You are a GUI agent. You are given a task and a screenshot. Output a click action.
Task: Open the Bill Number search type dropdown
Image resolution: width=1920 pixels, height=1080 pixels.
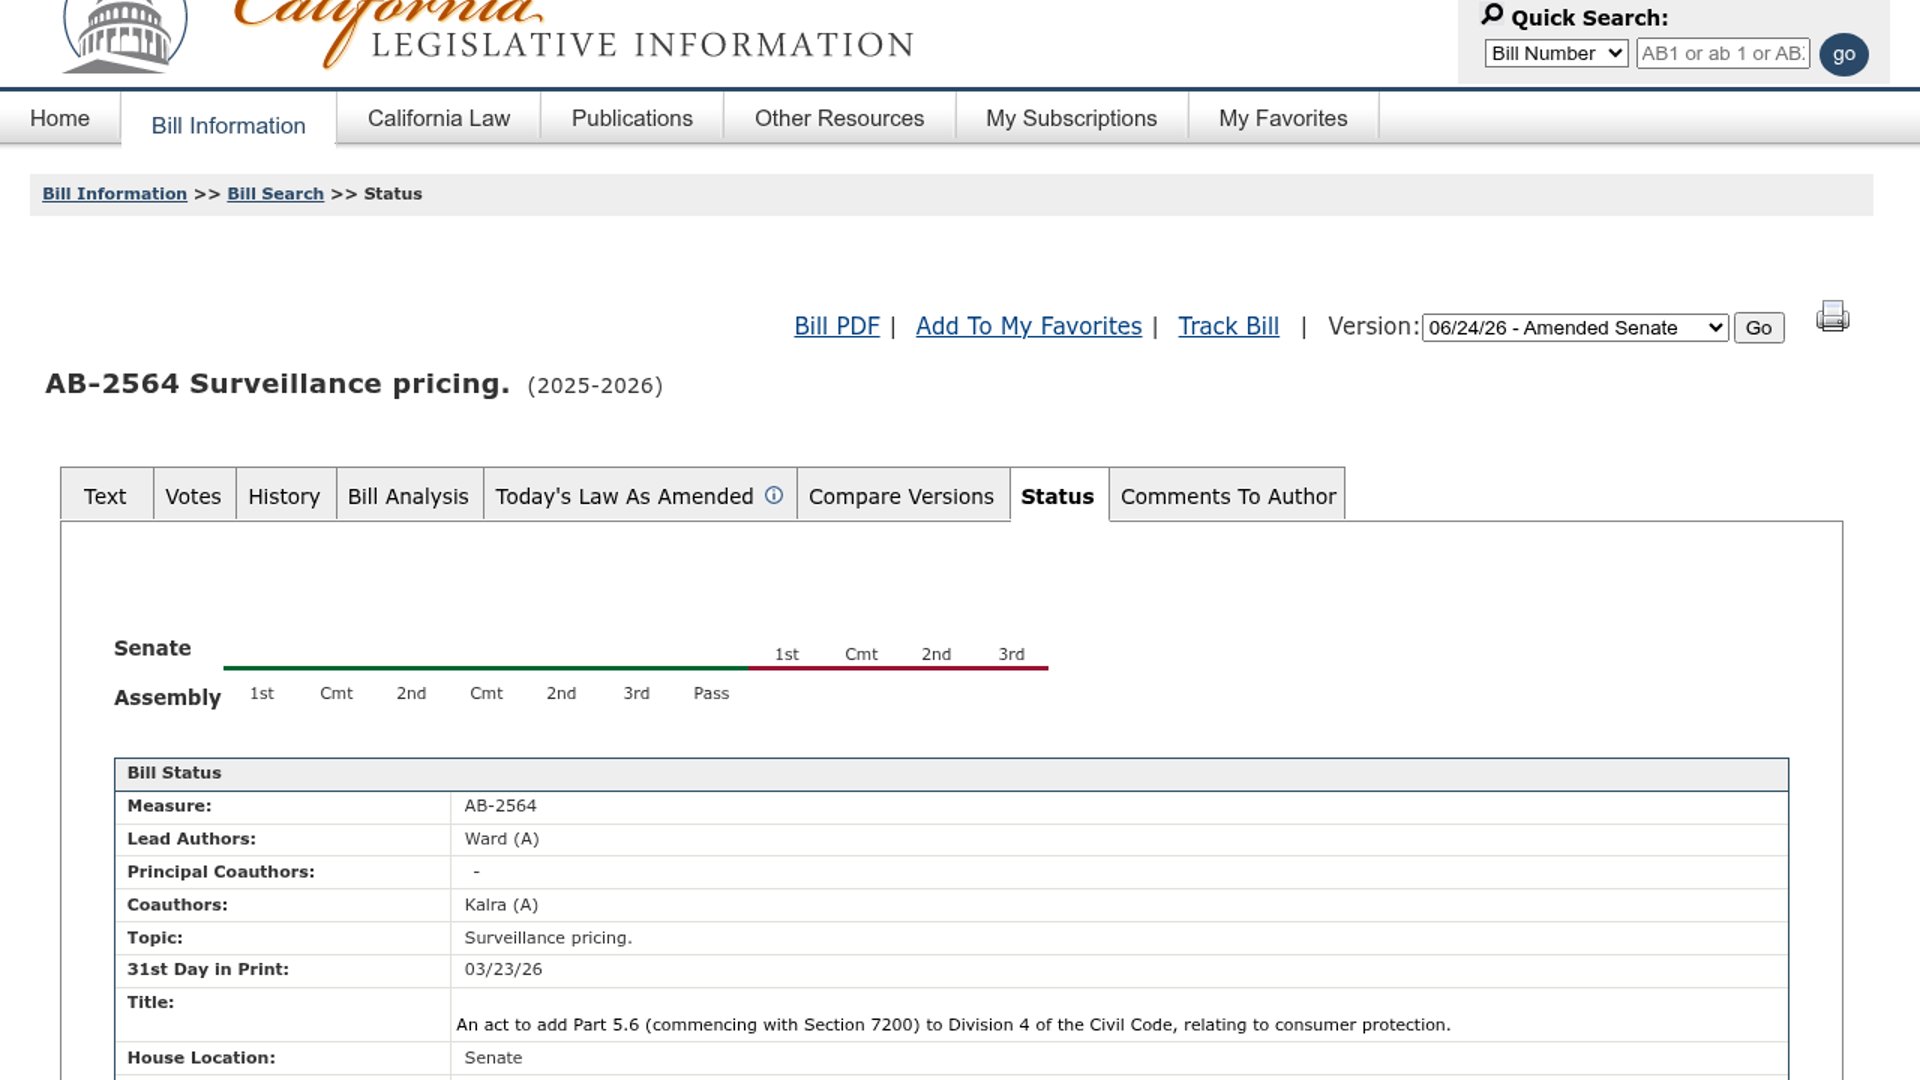[1557, 53]
